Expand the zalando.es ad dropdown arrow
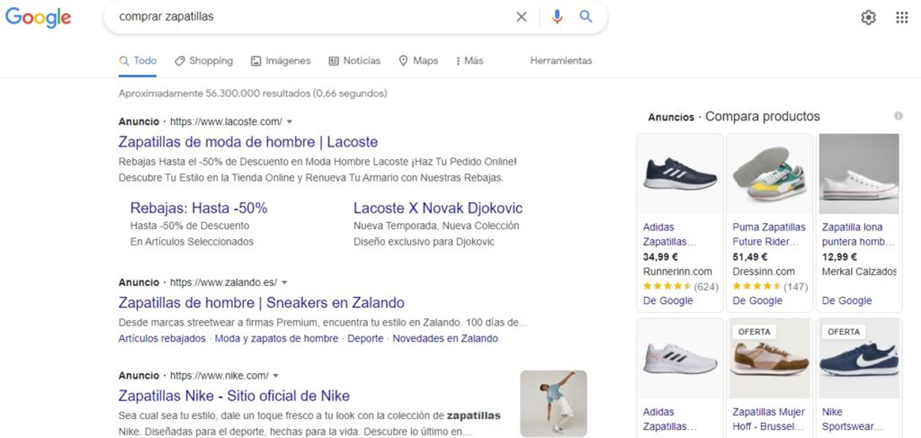The image size is (921, 438). [x=284, y=282]
